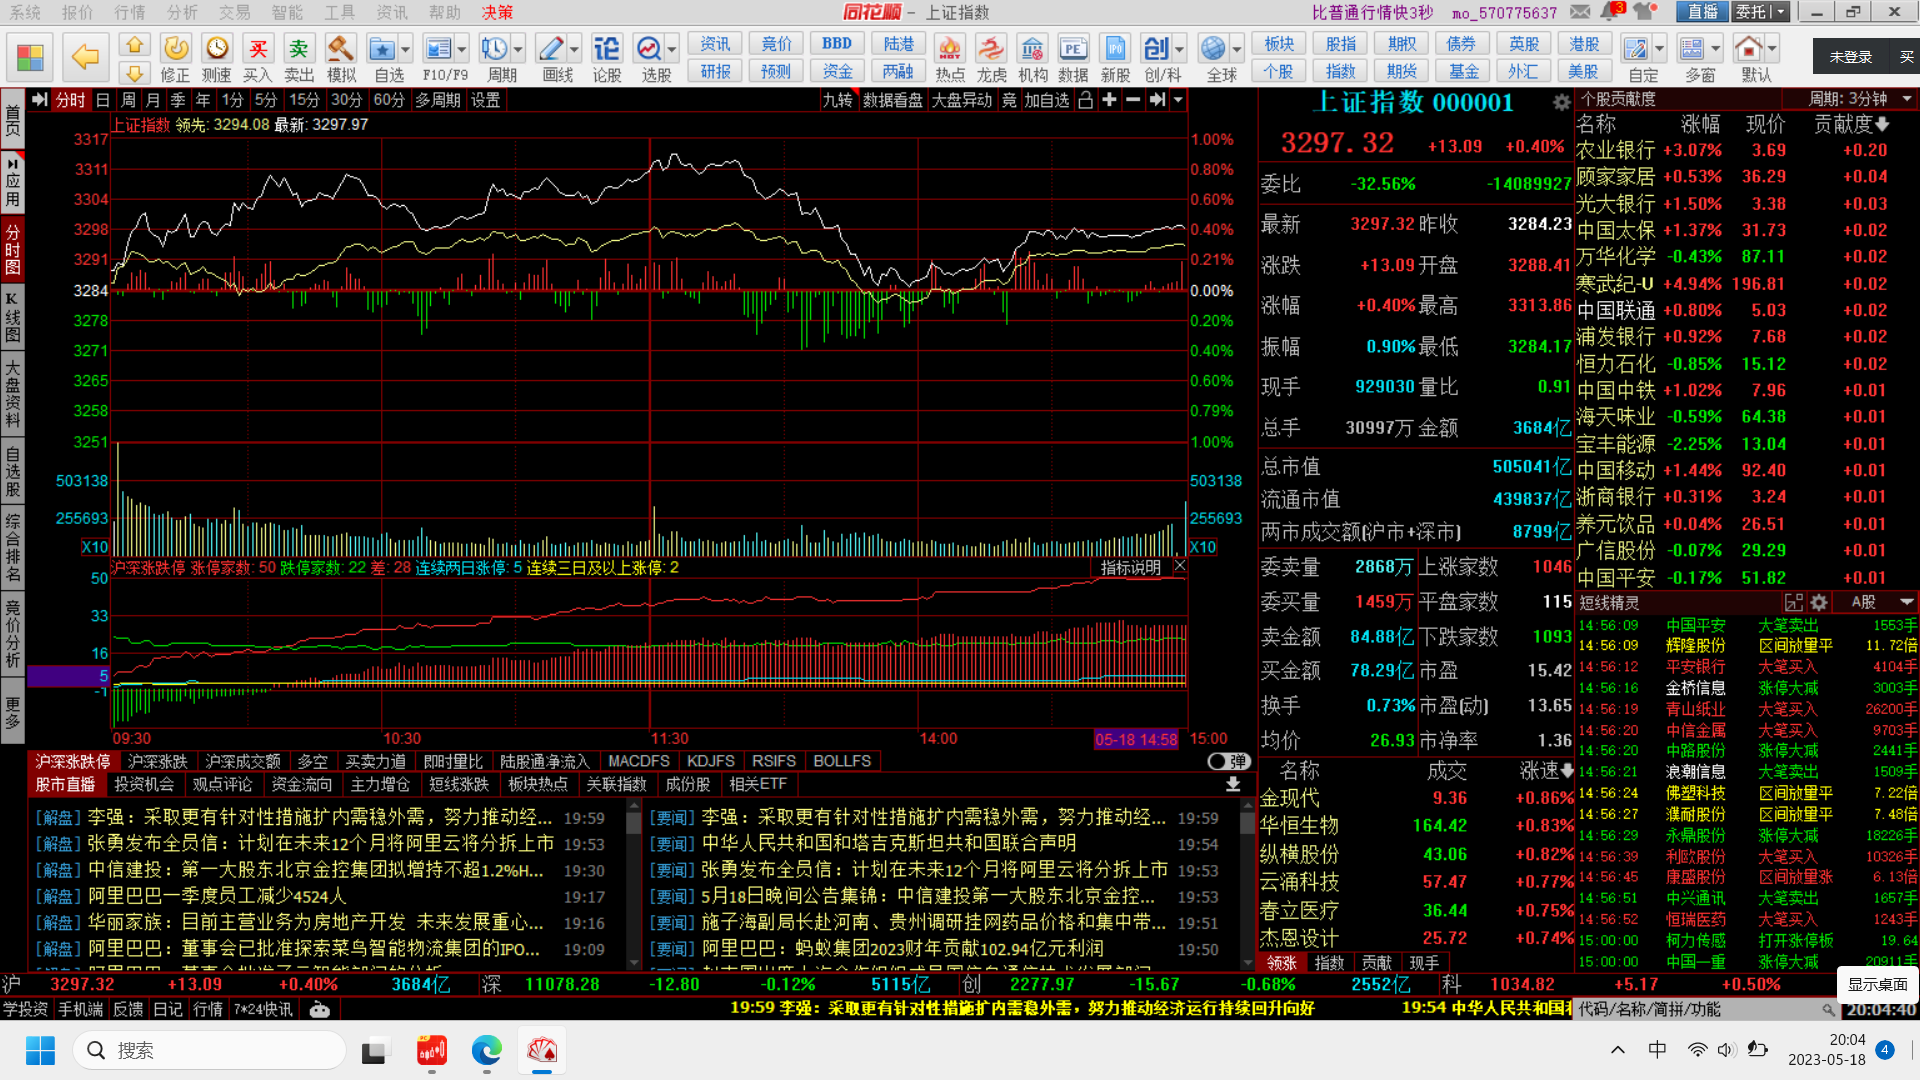Click the 卖出 sell icon
The image size is (1920, 1080).
(298, 58)
